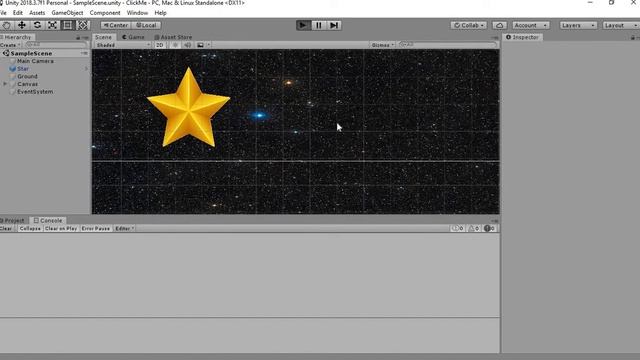This screenshot has height=360, width=640.
Task: Open Console panel options menu icon
Action: 495,221
